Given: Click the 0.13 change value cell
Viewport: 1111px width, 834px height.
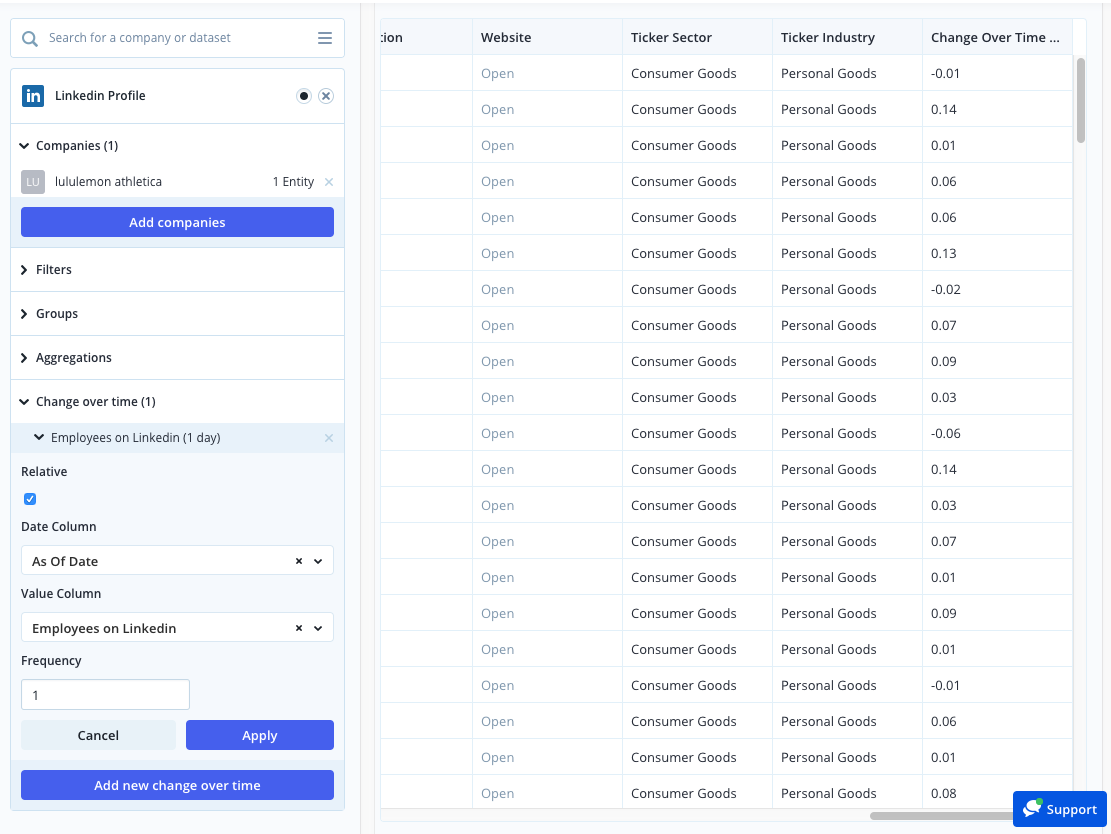Looking at the screenshot, I should (x=997, y=253).
